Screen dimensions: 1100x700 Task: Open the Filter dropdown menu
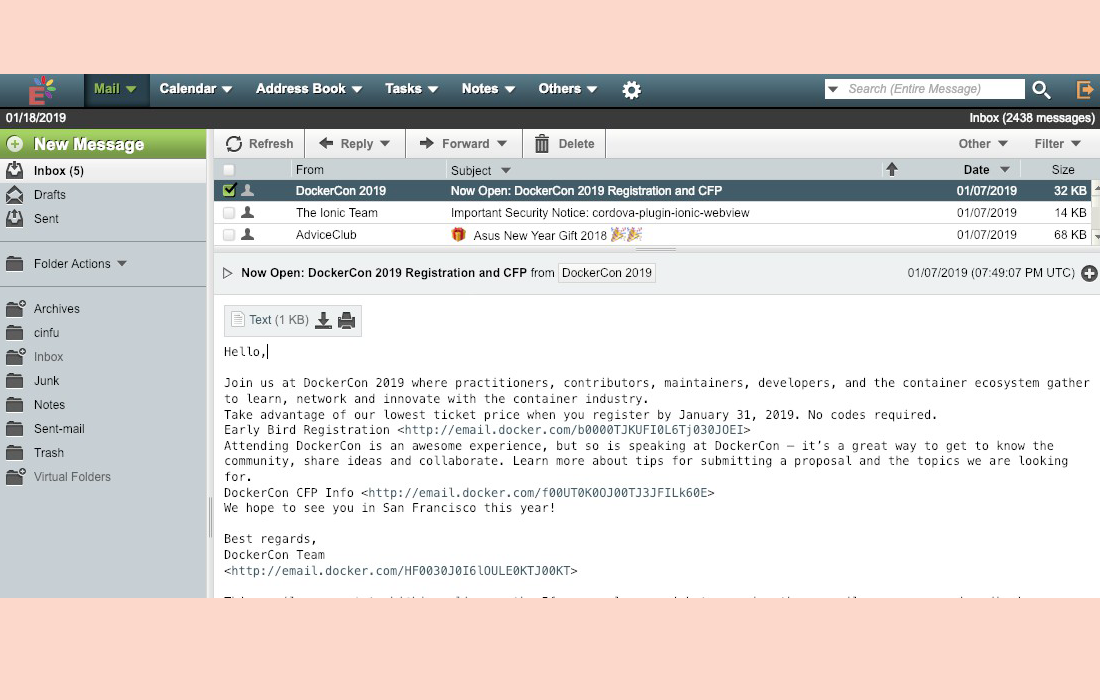[x=1057, y=144]
